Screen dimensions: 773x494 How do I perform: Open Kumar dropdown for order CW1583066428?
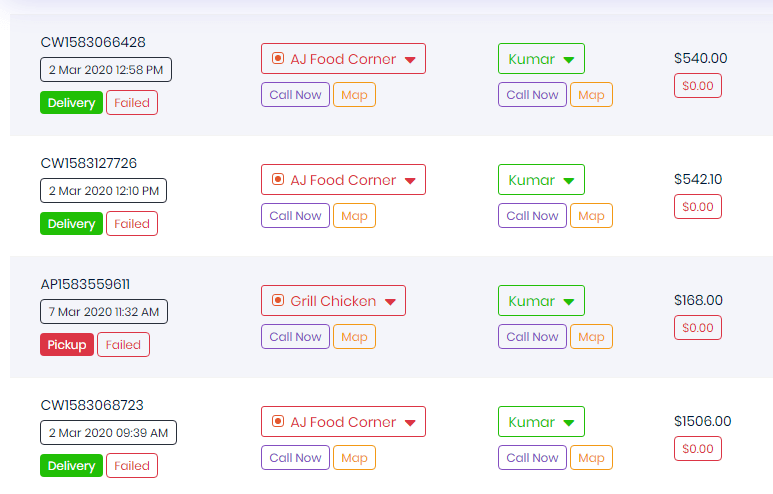(x=541, y=59)
